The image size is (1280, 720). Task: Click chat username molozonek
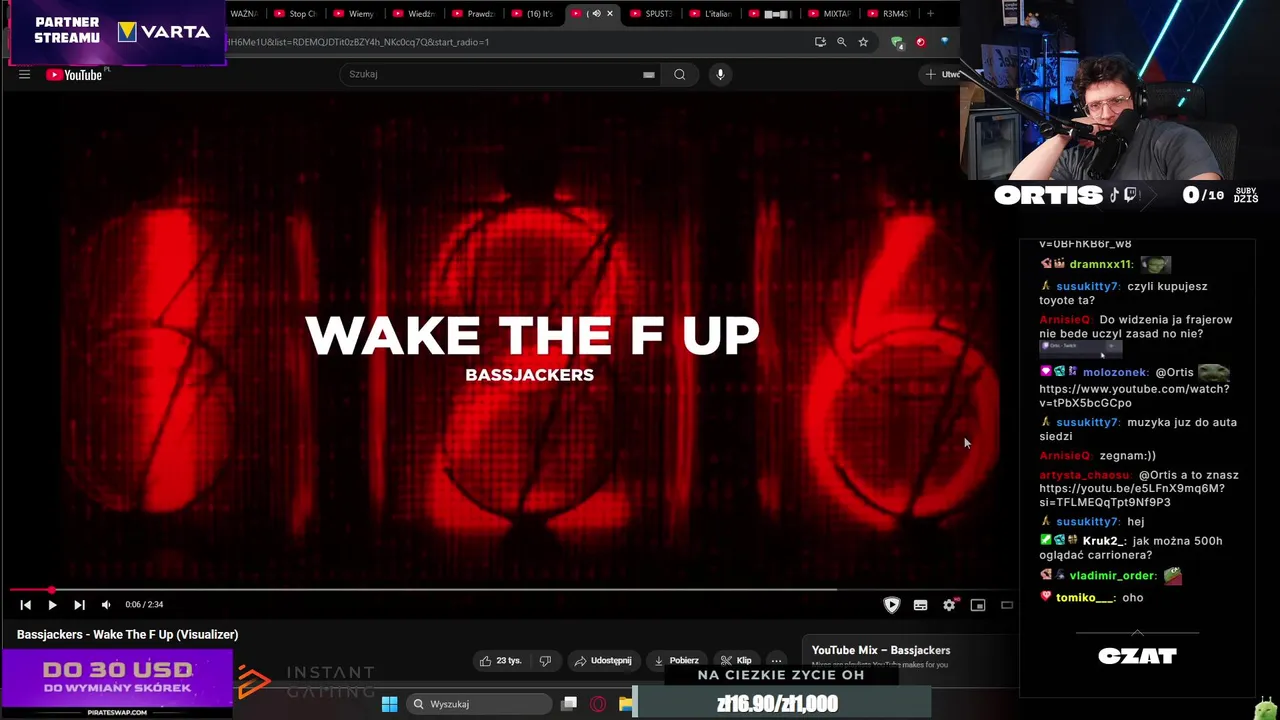[x=1115, y=372]
